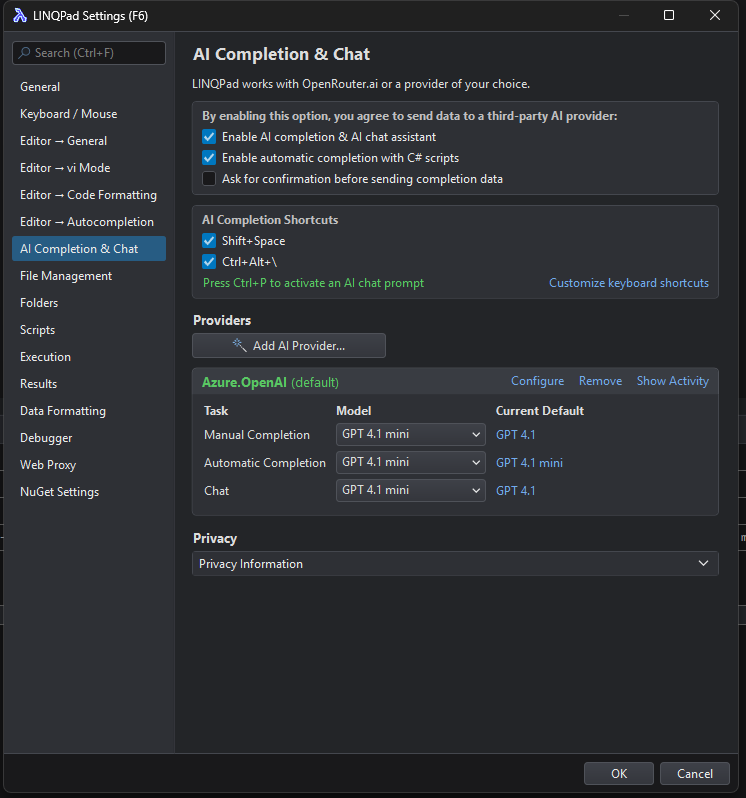The image size is (746, 798).
Task: Maximize the LINQPad Settings window
Action: pyautogui.click(x=669, y=15)
